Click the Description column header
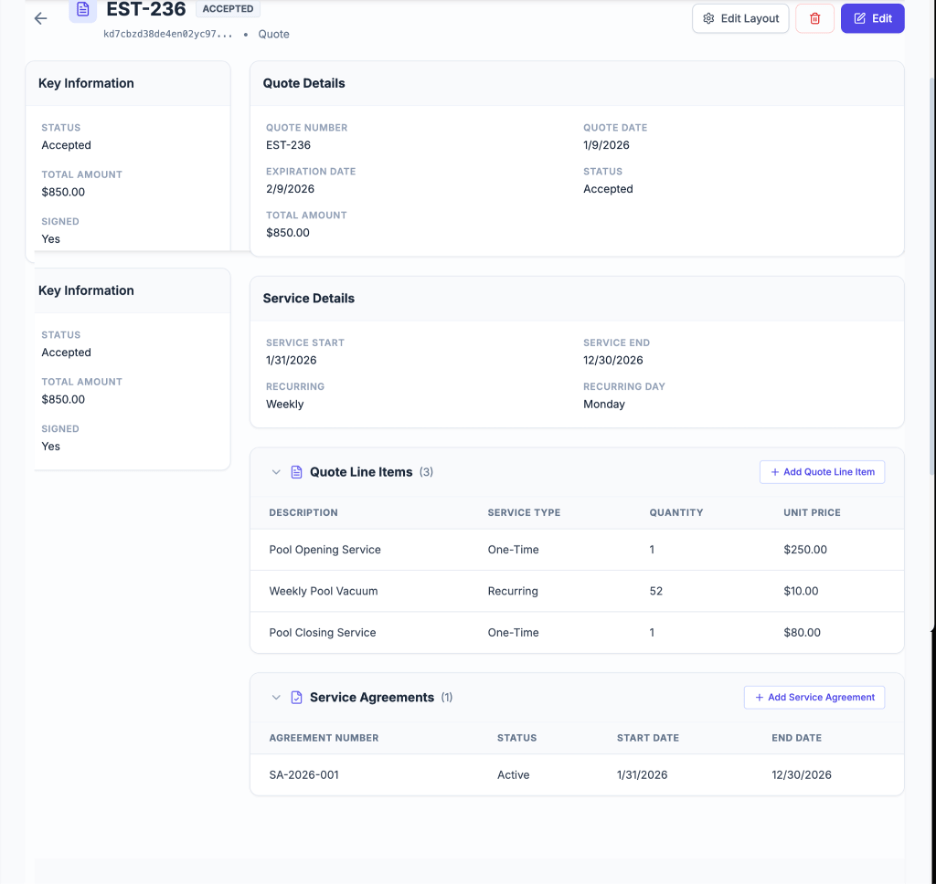The image size is (936, 884). tap(303, 513)
